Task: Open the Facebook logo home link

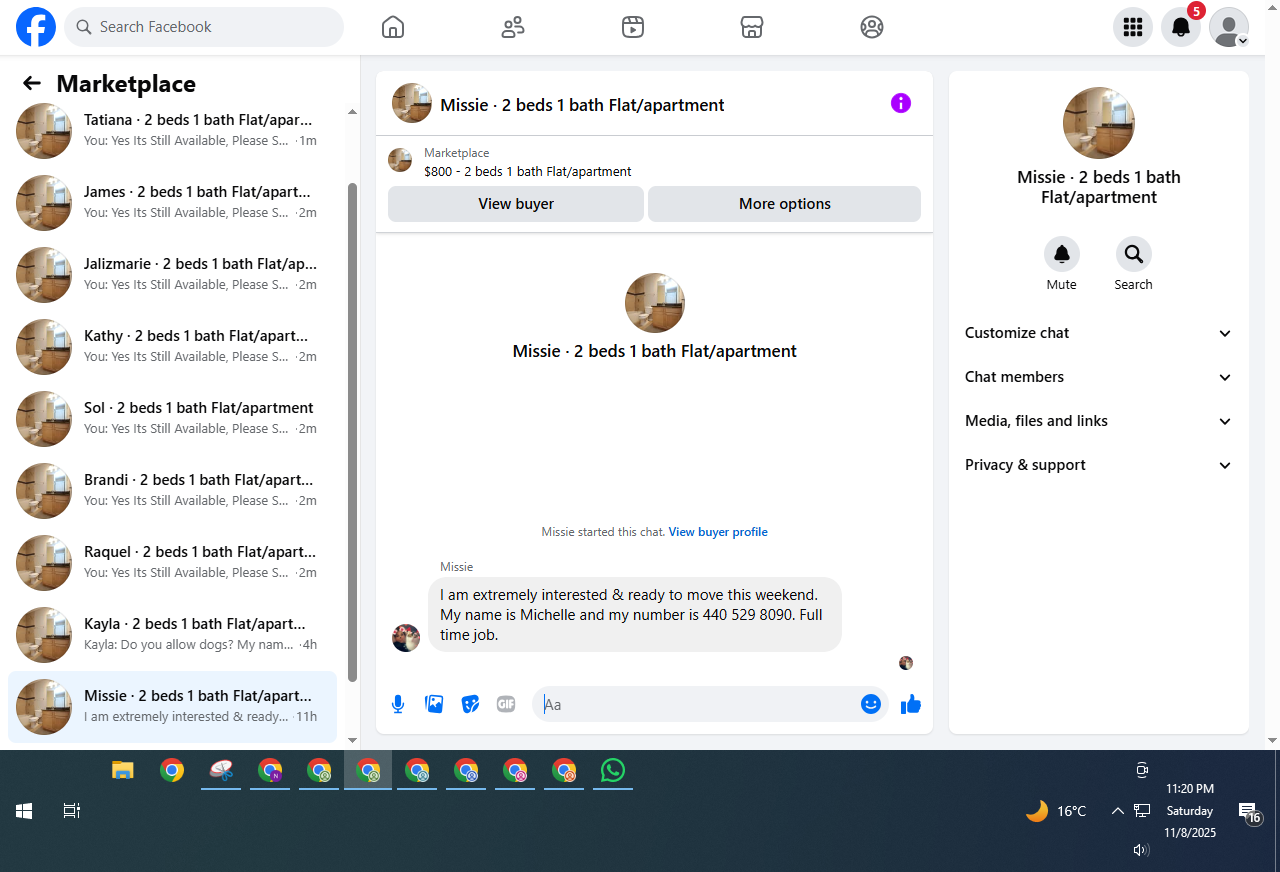Action: point(36,27)
